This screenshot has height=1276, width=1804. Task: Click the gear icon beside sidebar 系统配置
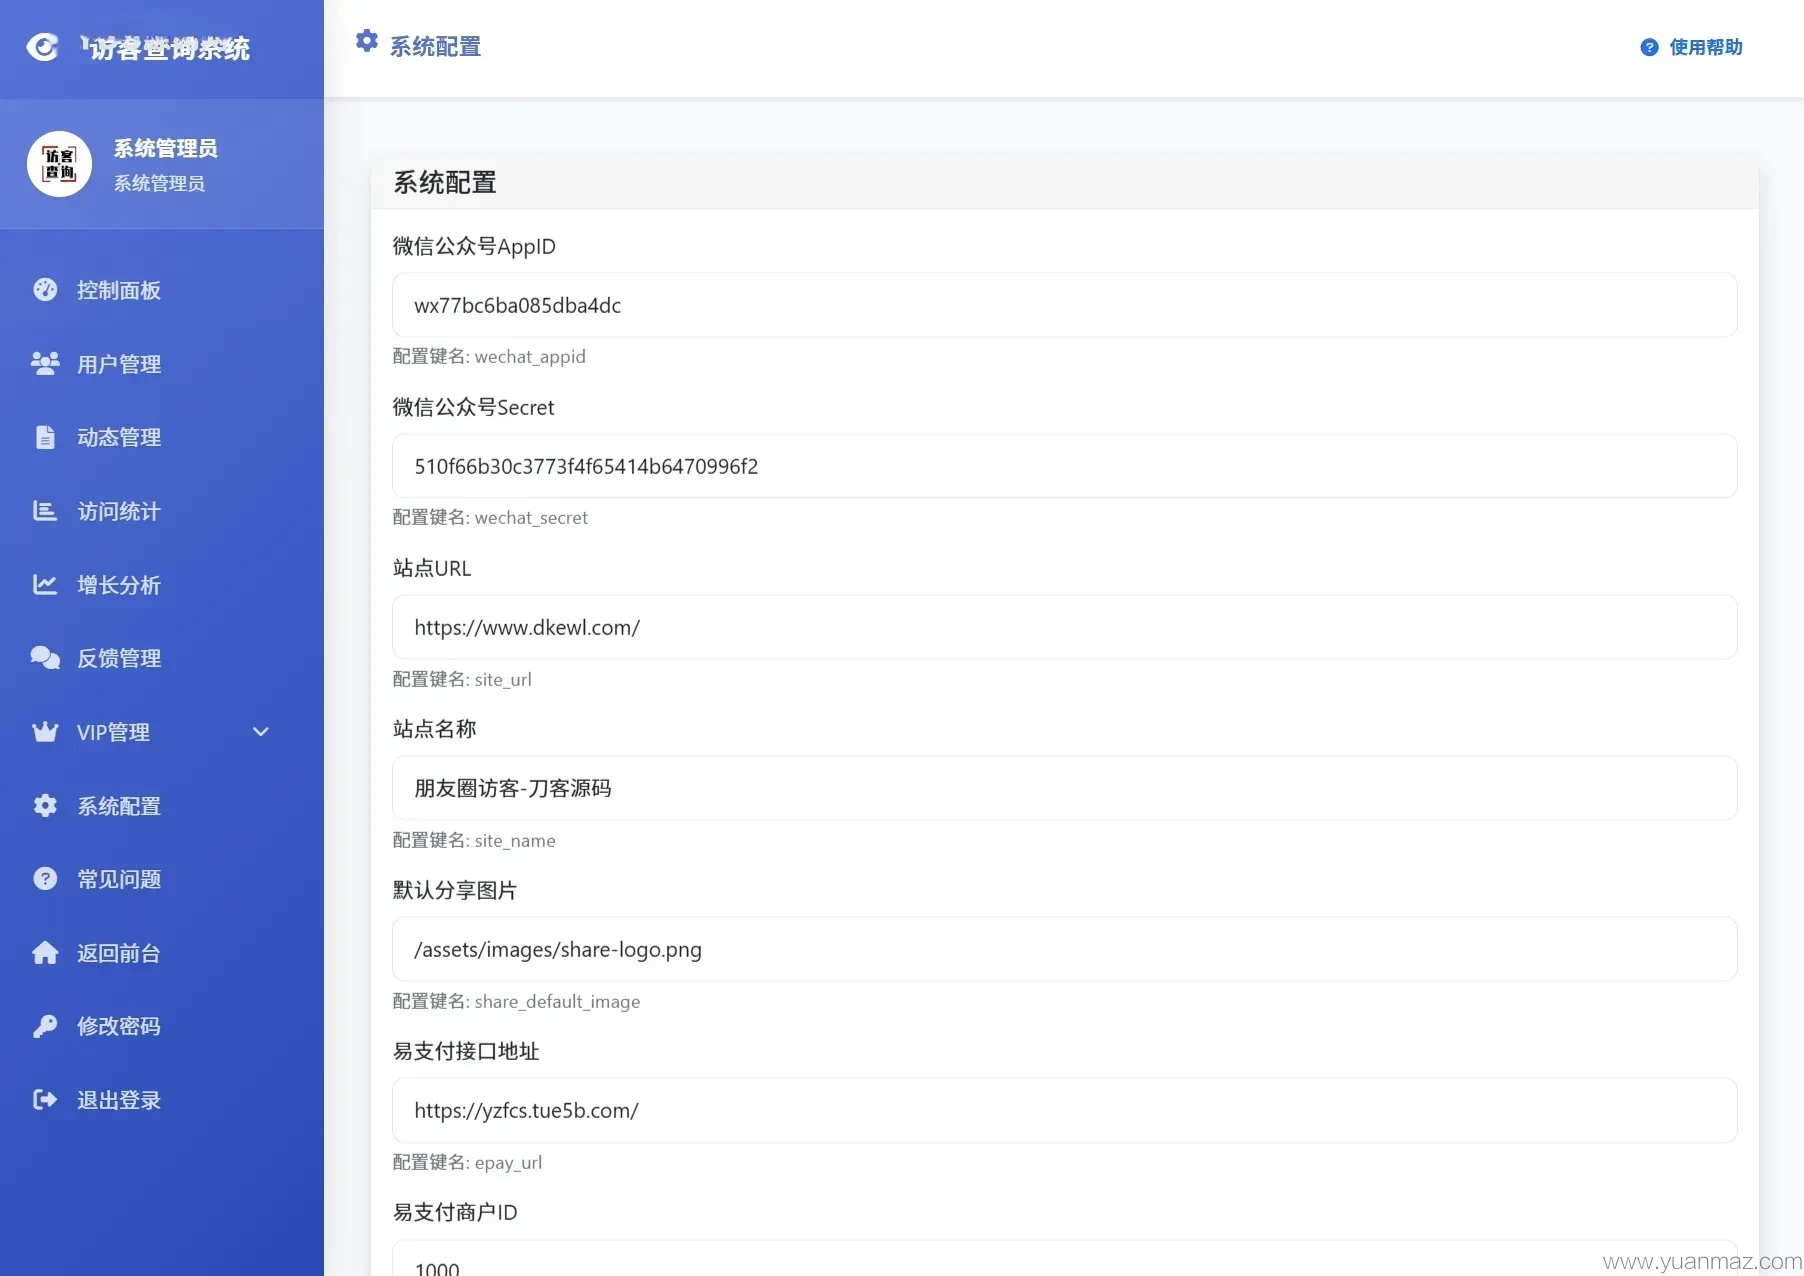(x=45, y=806)
